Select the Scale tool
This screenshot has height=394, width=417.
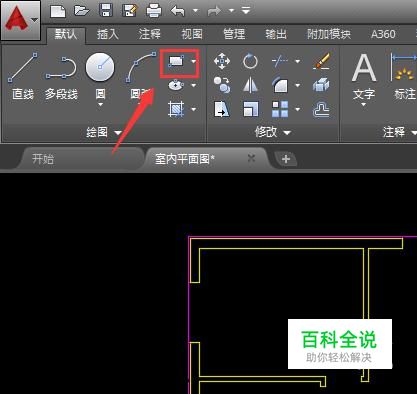click(x=250, y=109)
